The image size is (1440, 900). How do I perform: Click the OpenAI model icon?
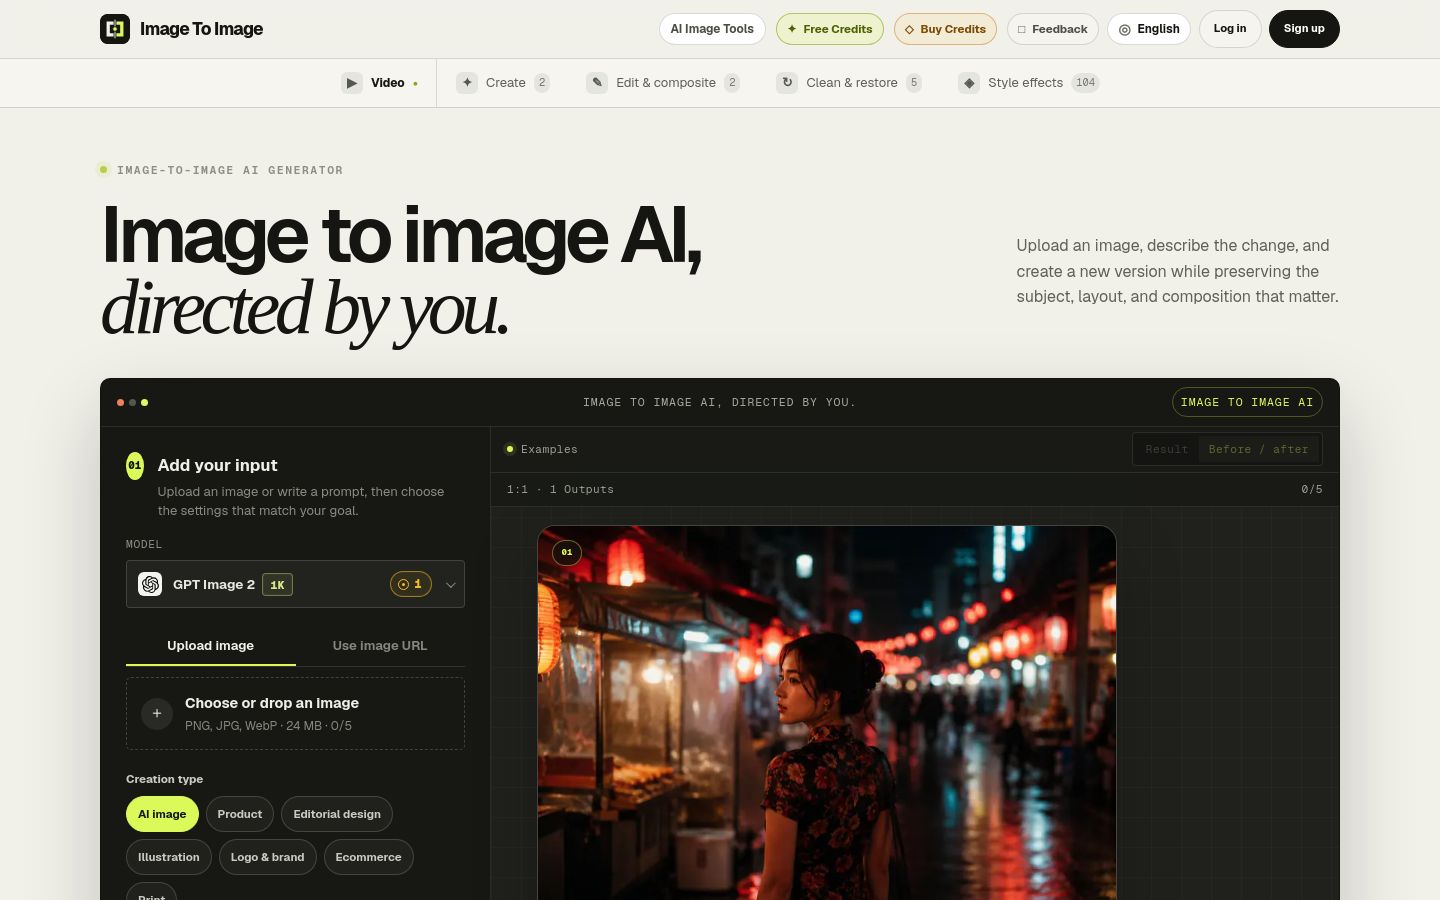click(150, 584)
